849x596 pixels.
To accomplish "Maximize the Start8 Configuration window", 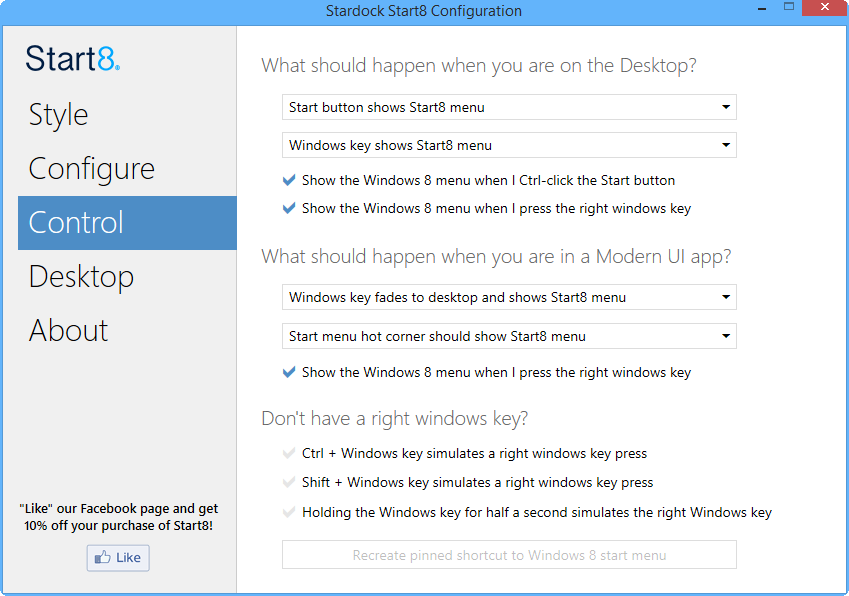I will [x=789, y=7].
